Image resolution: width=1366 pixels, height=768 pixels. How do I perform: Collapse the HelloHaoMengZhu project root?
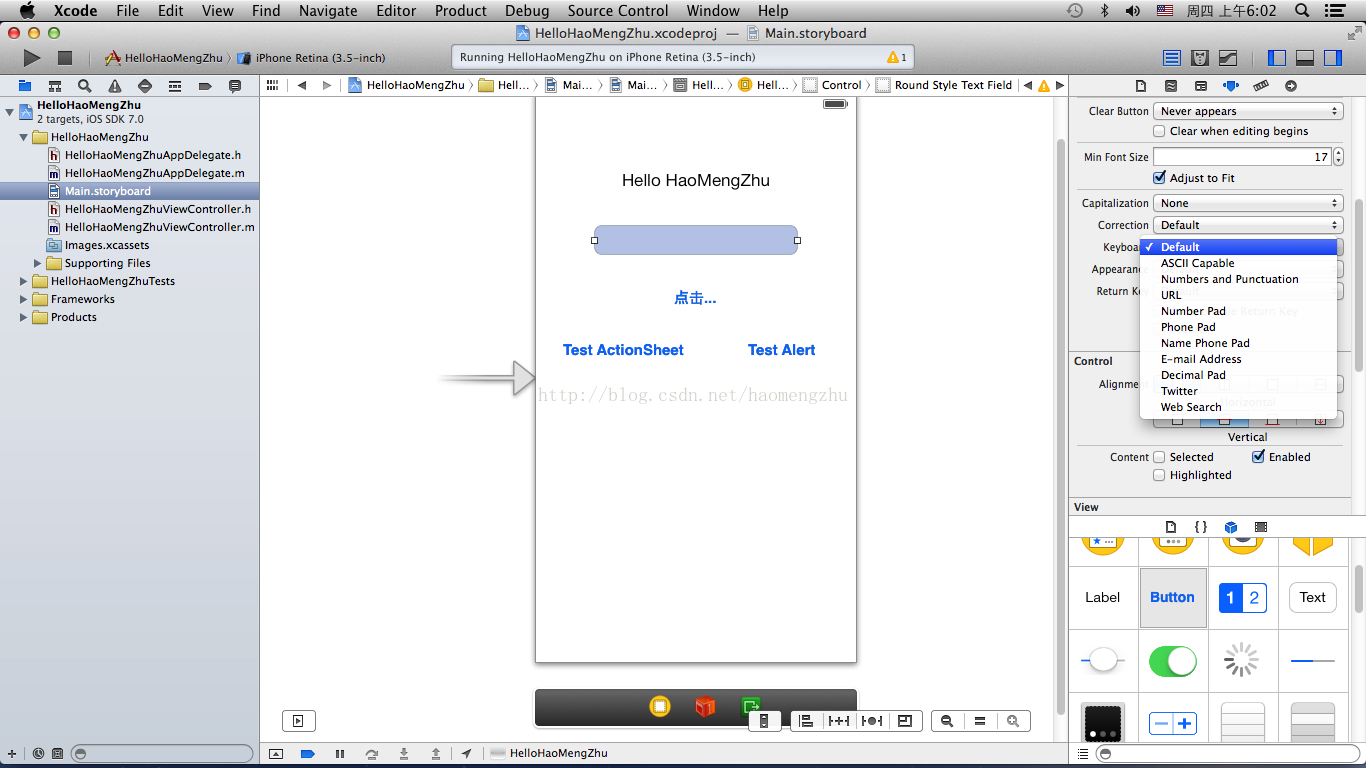click(10, 111)
